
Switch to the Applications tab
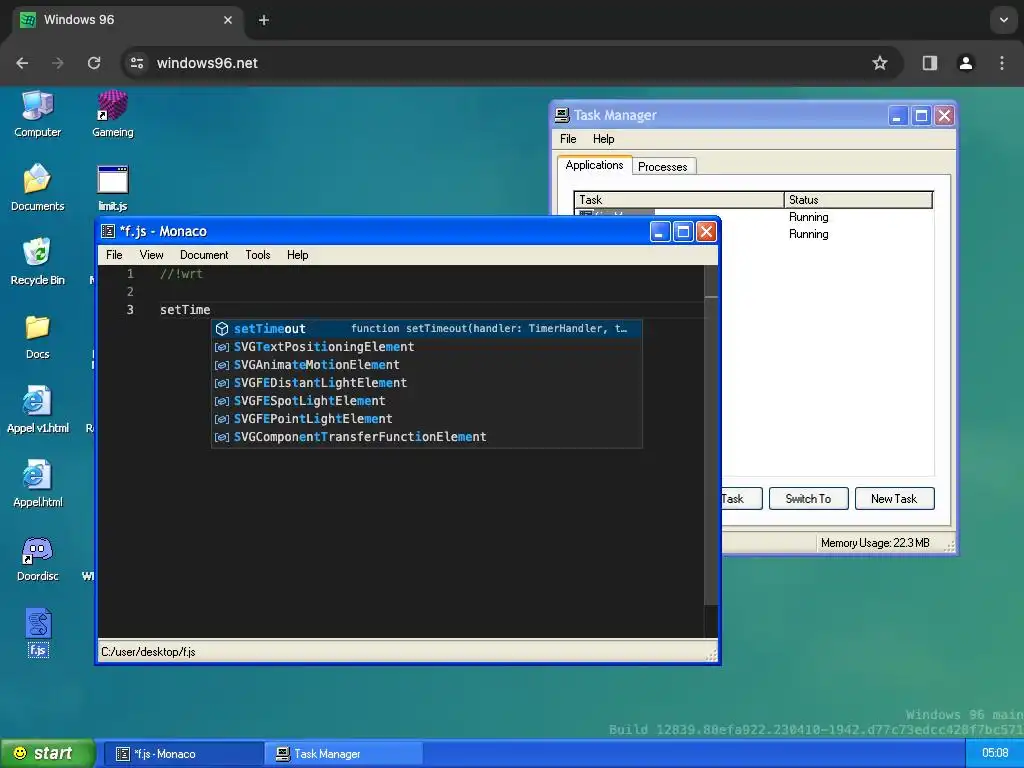(594, 165)
